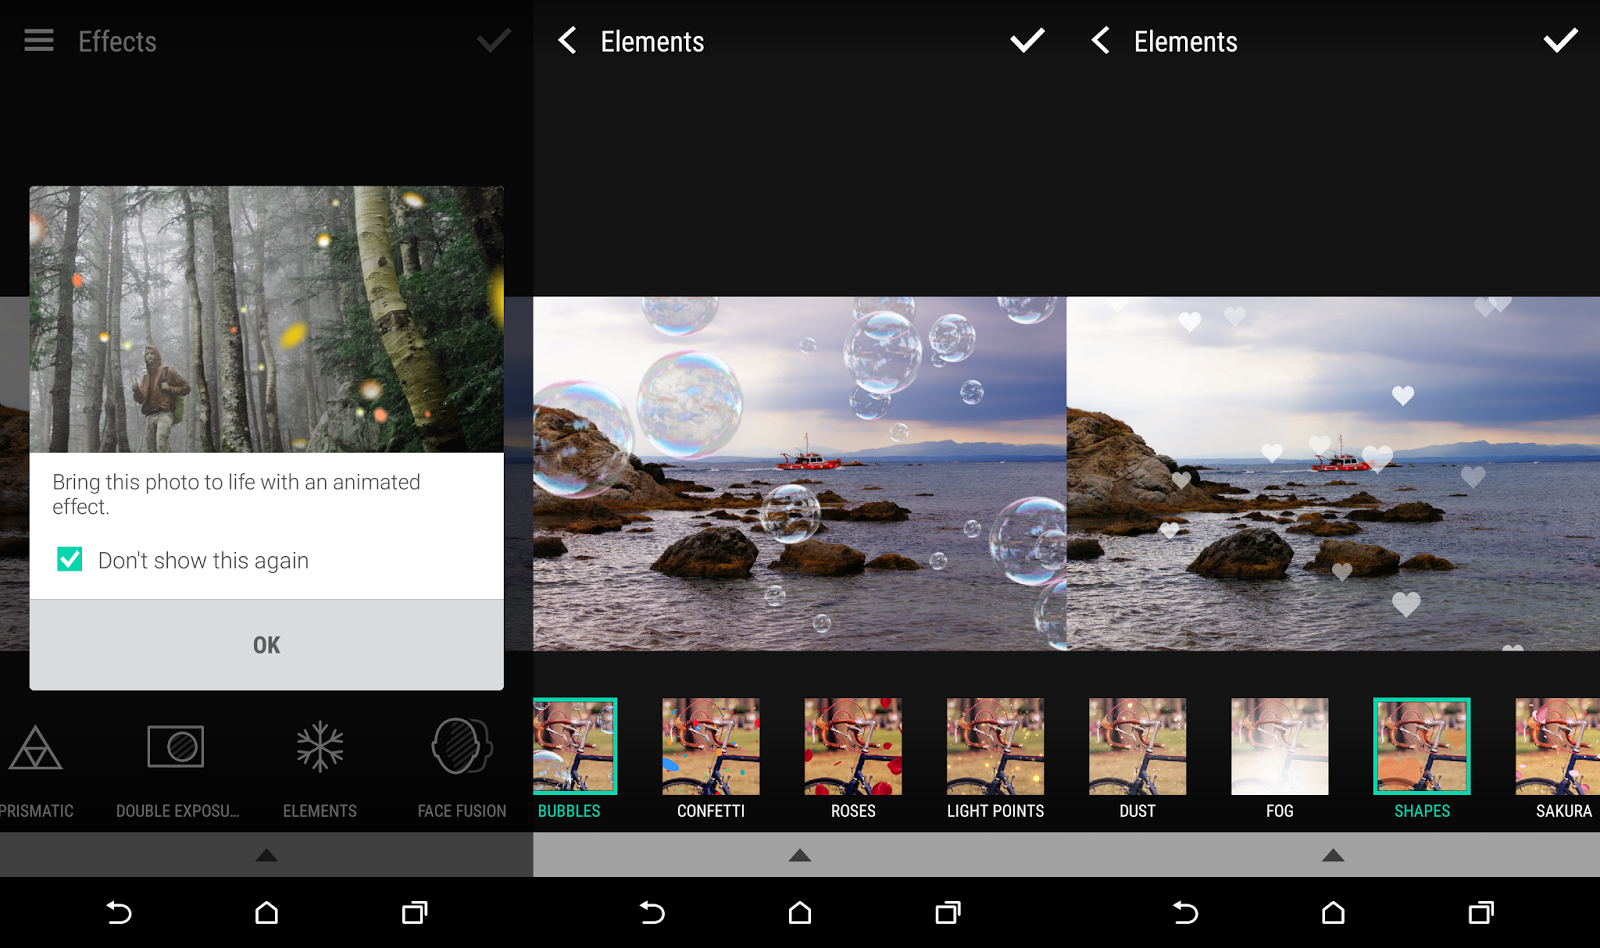Confirm the dialog with OK button

click(x=267, y=645)
